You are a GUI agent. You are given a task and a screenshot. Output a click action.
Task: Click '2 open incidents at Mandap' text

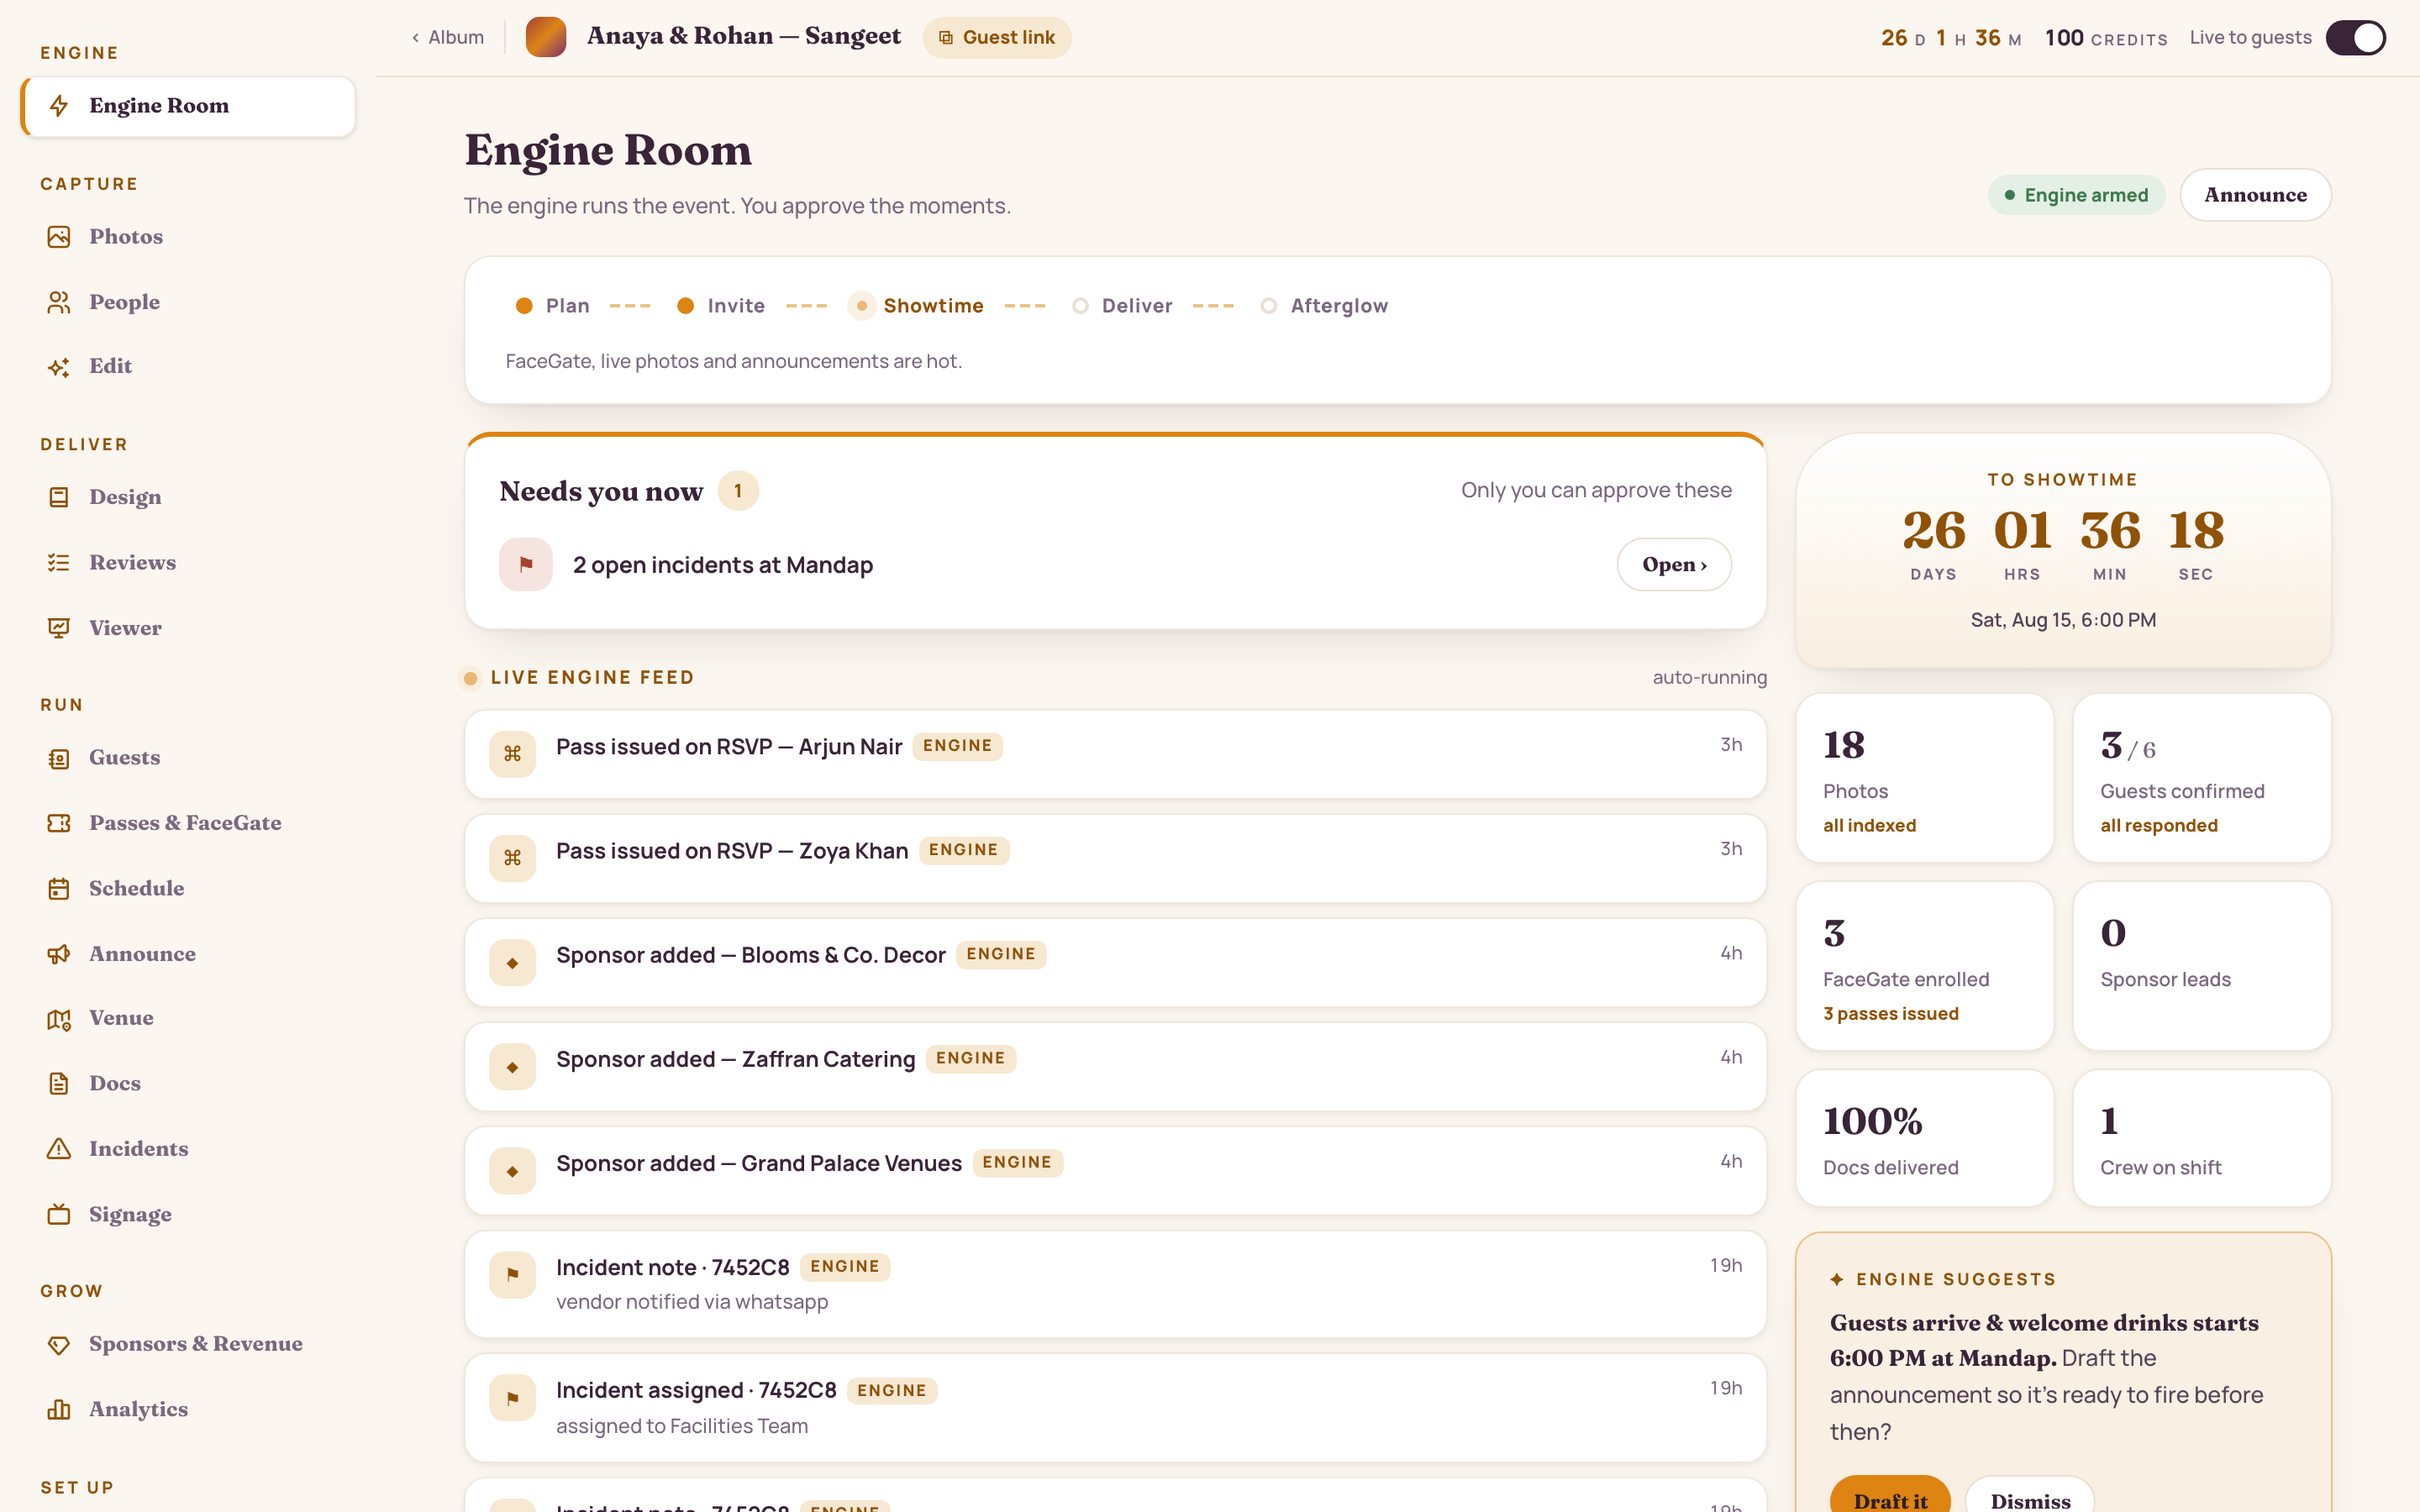coord(723,565)
